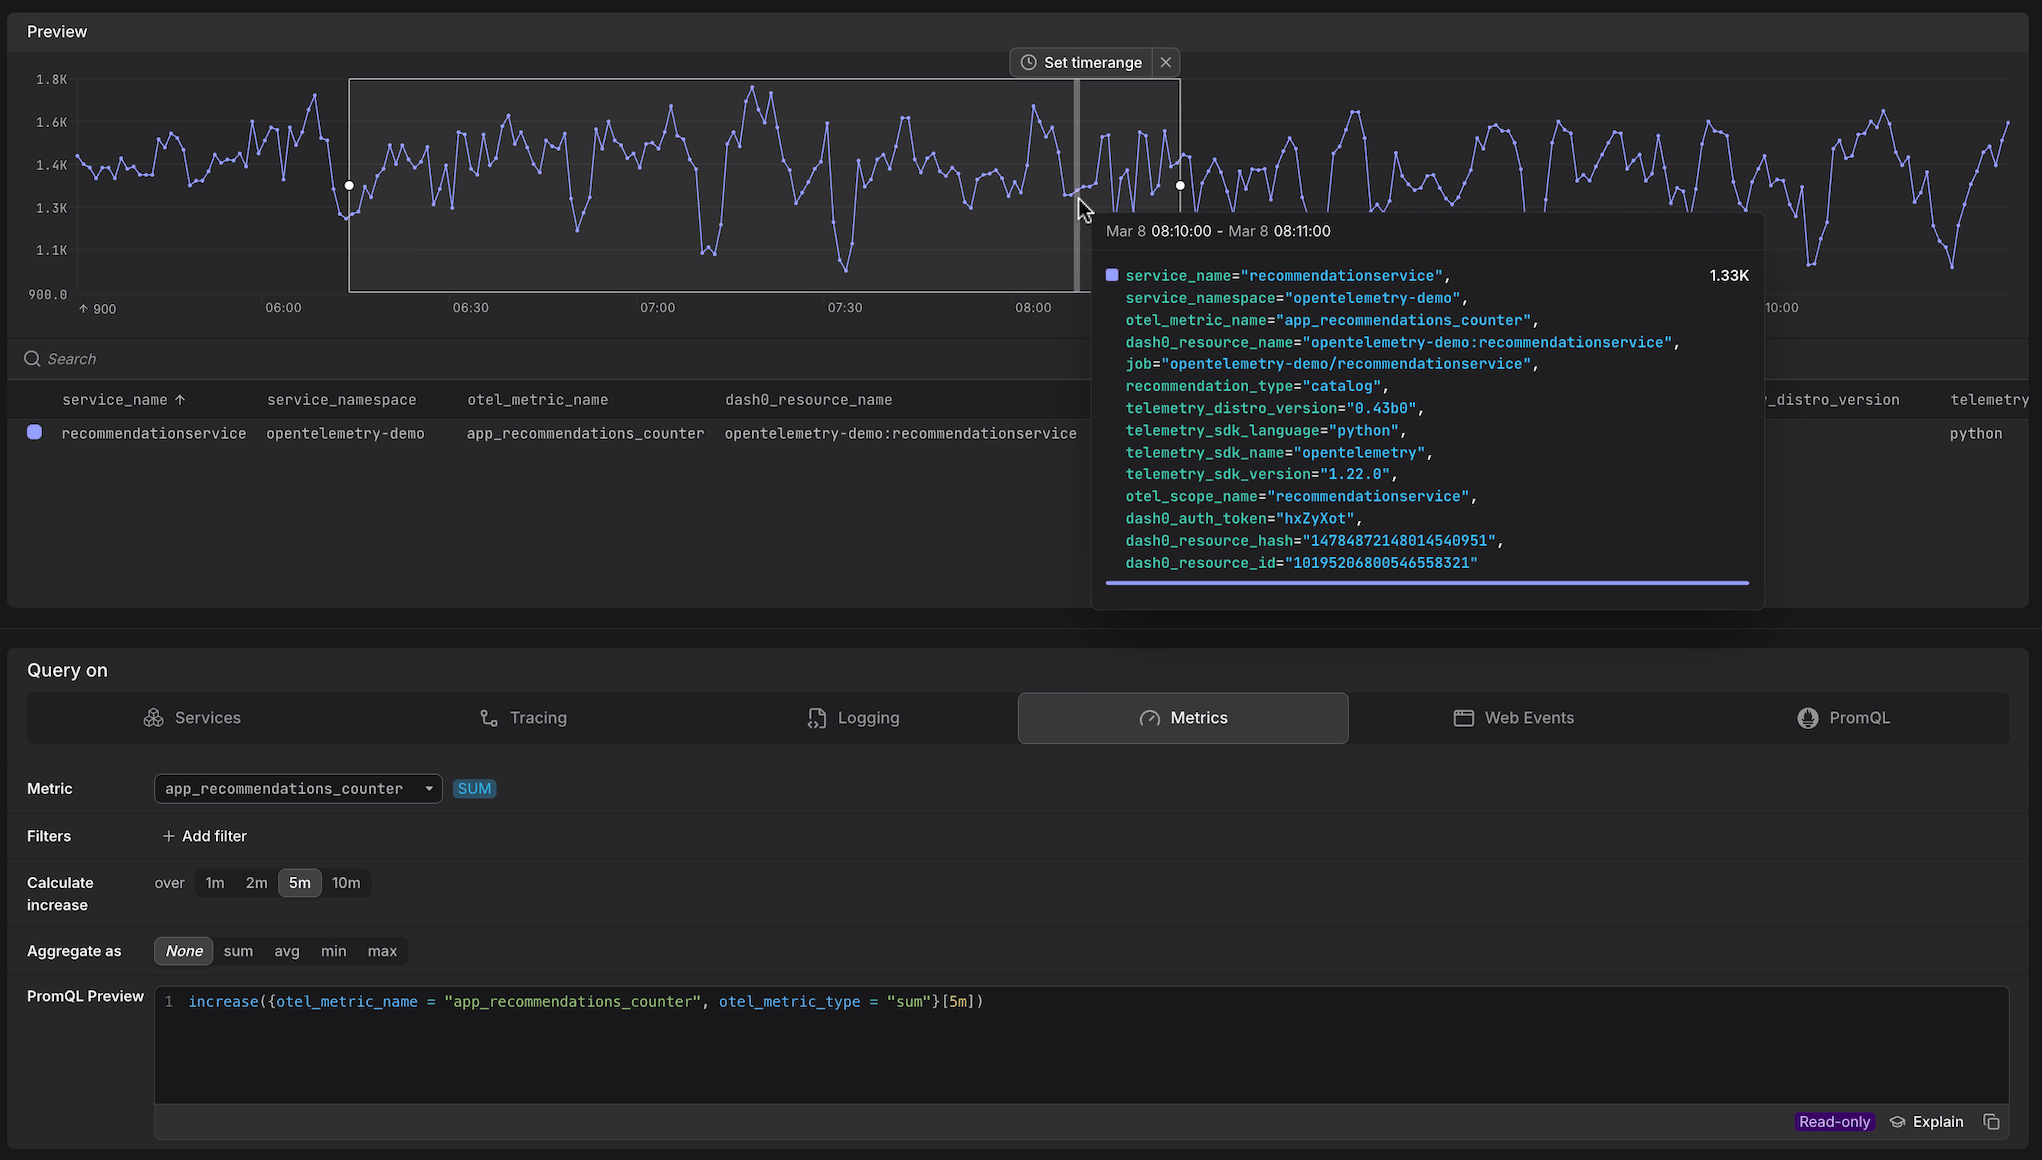
Task: Click the Tracing waterfall icon
Action: (x=487, y=717)
